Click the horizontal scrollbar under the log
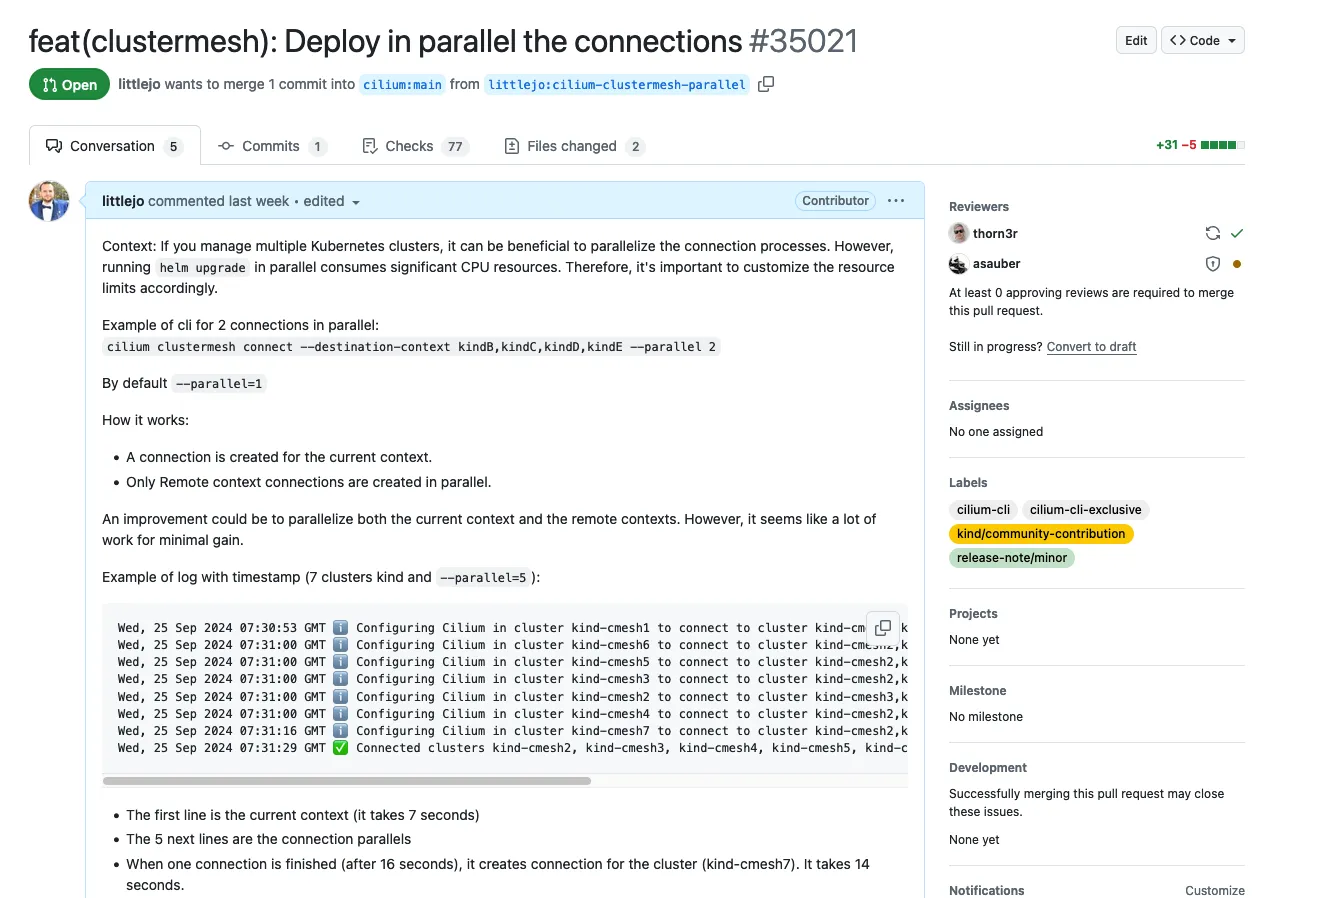 coord(347,781)
